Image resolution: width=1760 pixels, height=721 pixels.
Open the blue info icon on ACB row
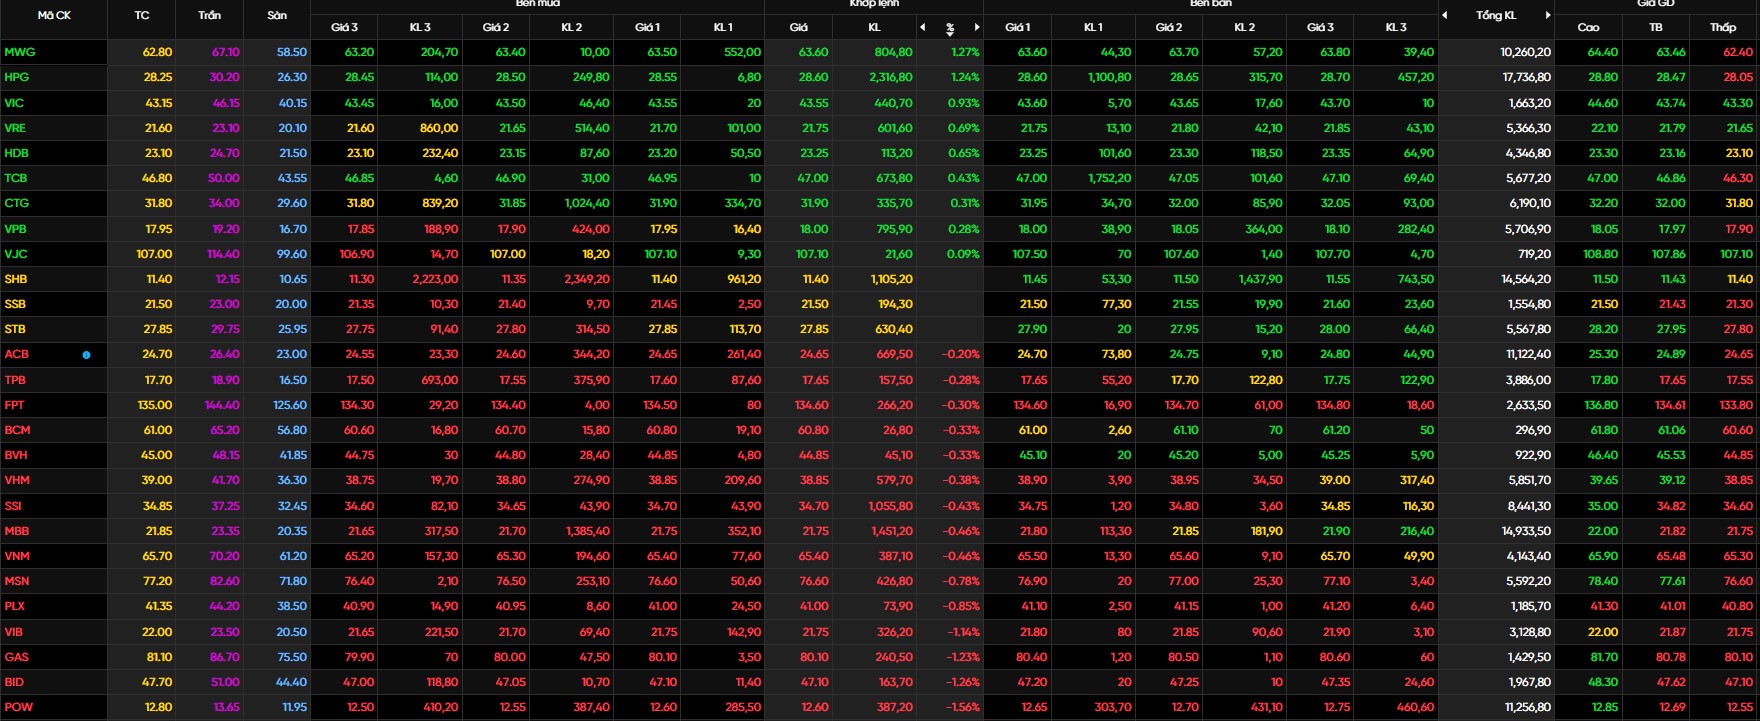(86, 355)
